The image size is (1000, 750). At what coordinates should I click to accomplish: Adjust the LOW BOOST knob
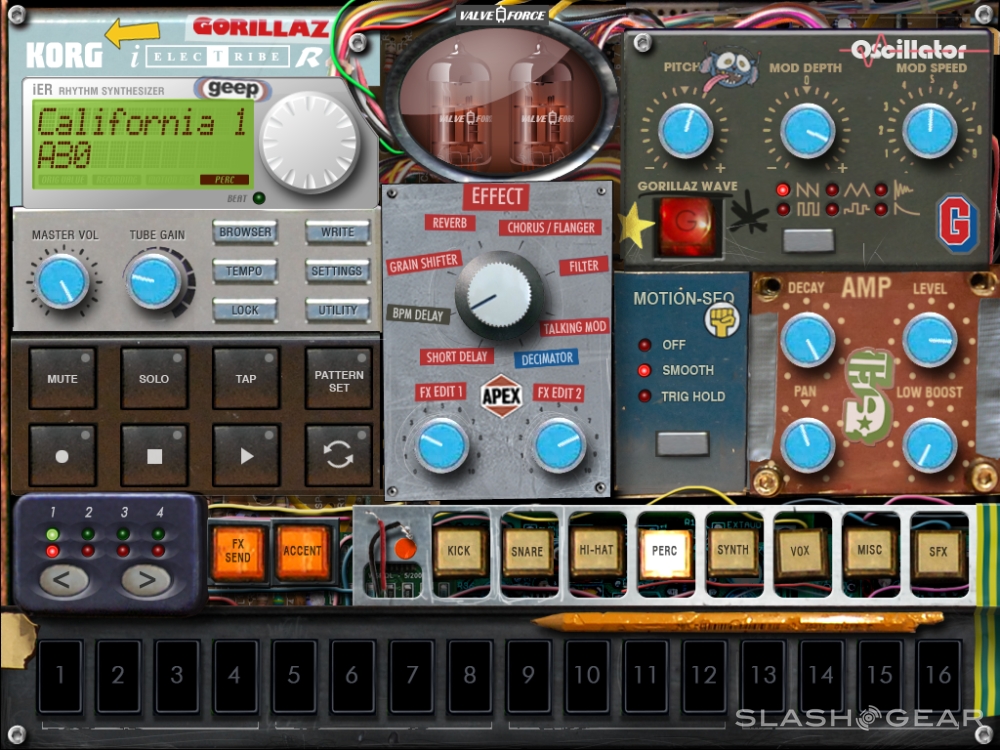click(x=930, y=445)
